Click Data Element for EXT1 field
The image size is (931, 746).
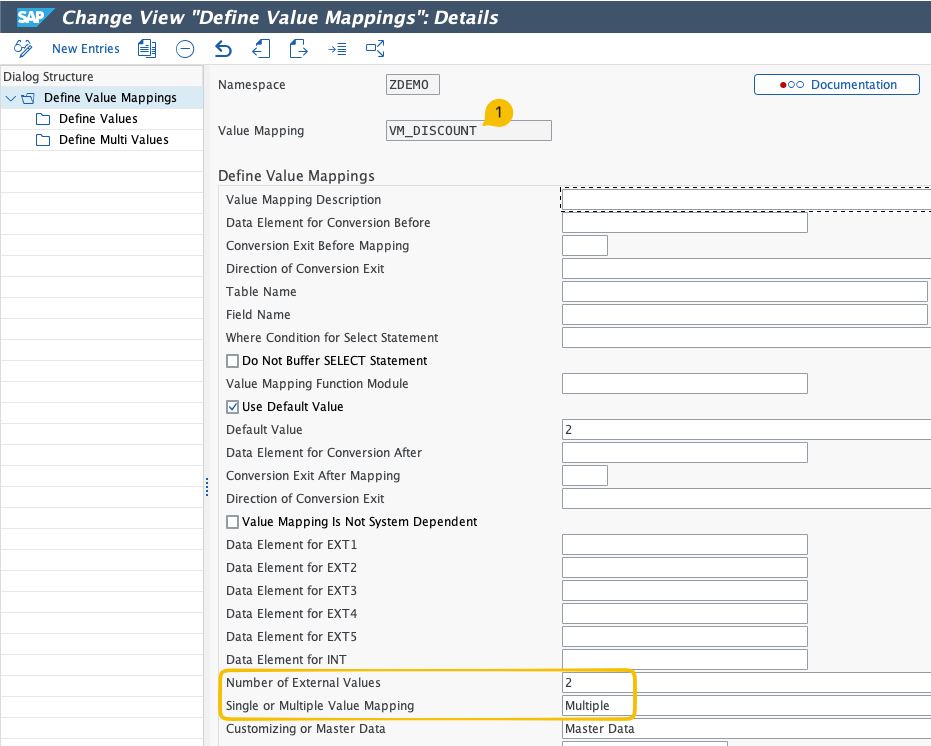[x=685, y=545]
